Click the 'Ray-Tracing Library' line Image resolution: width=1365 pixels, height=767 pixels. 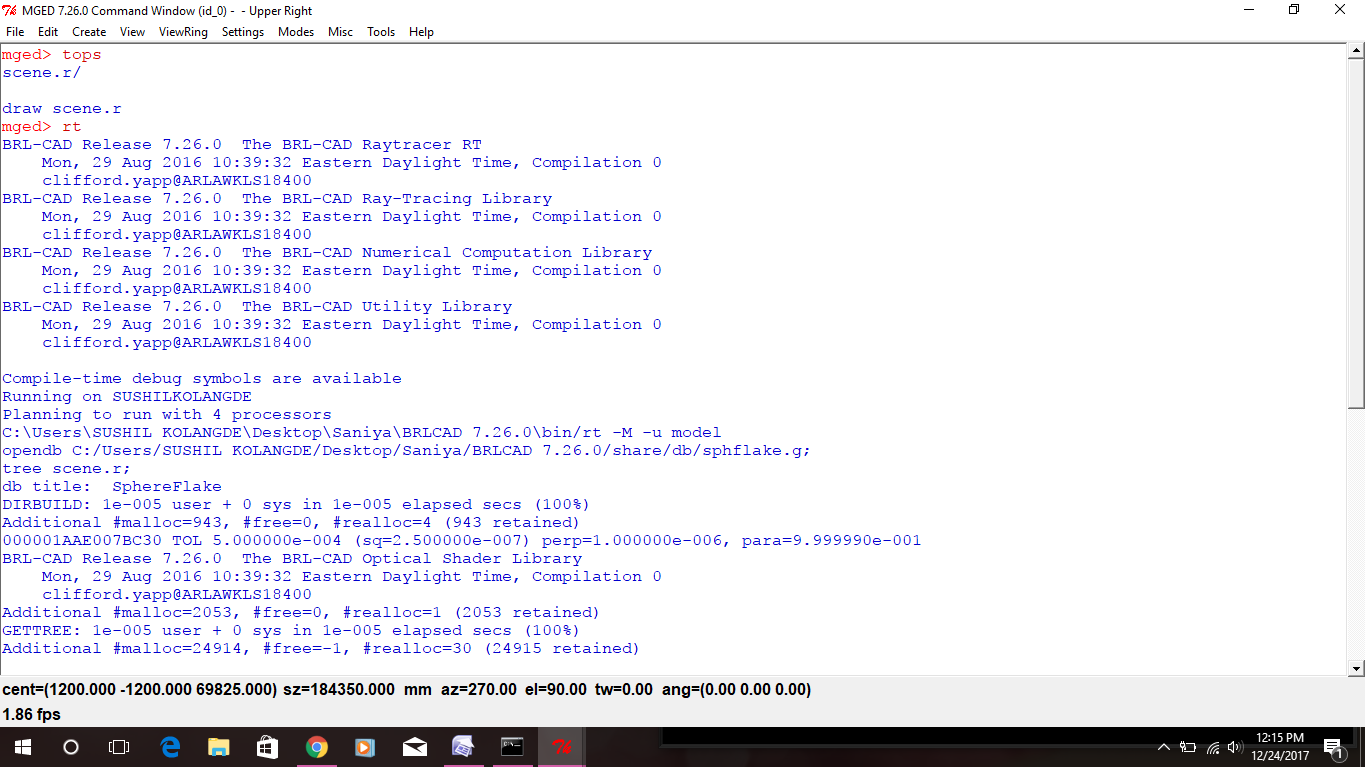pos(277,199)
